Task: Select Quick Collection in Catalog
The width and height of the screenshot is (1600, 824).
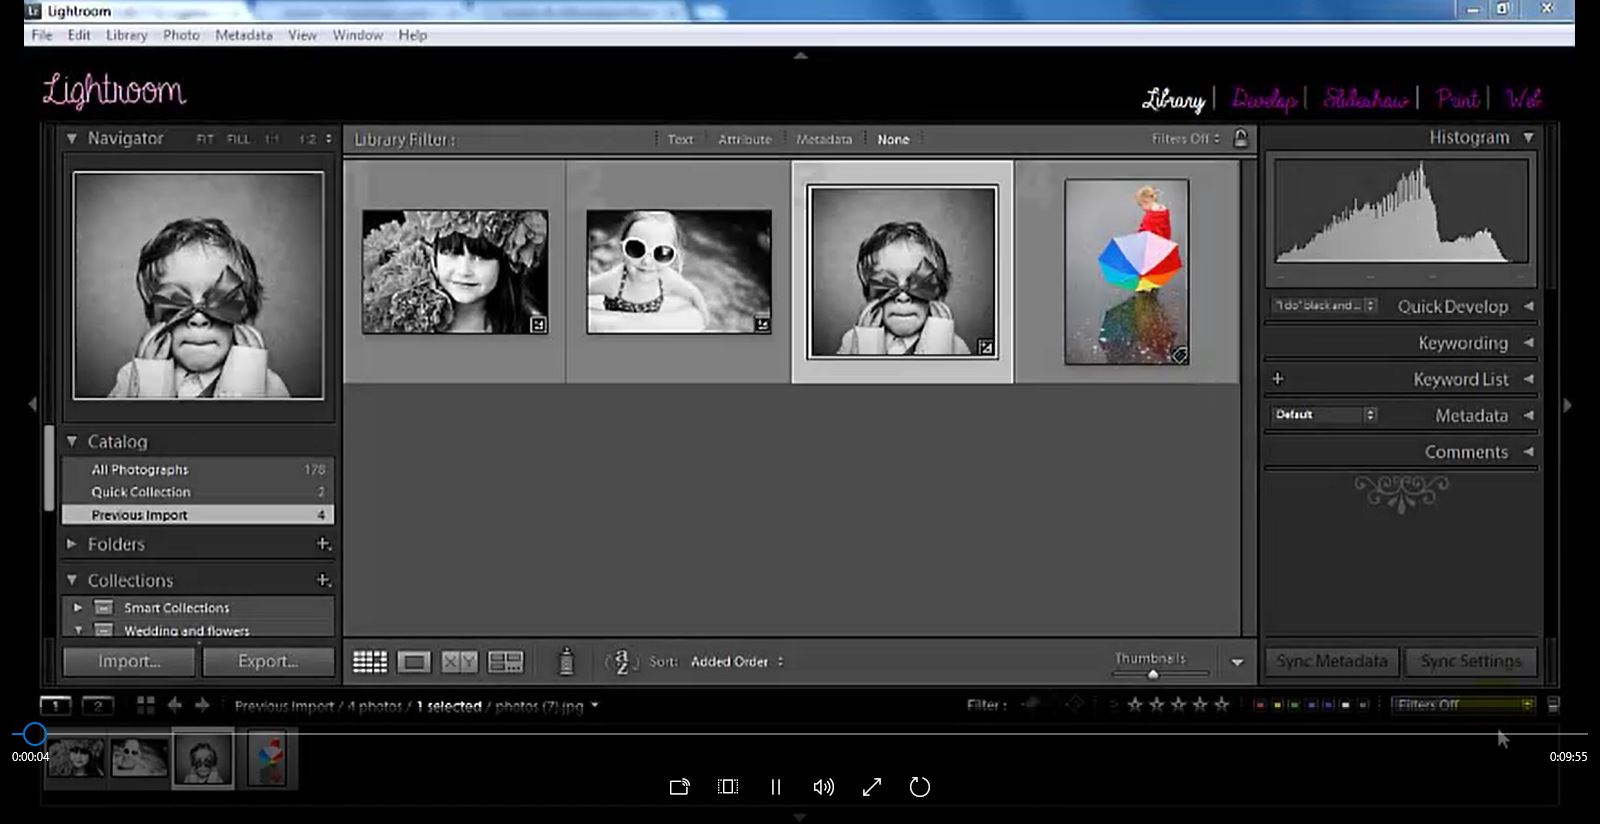Action: (x=198, y=492)
